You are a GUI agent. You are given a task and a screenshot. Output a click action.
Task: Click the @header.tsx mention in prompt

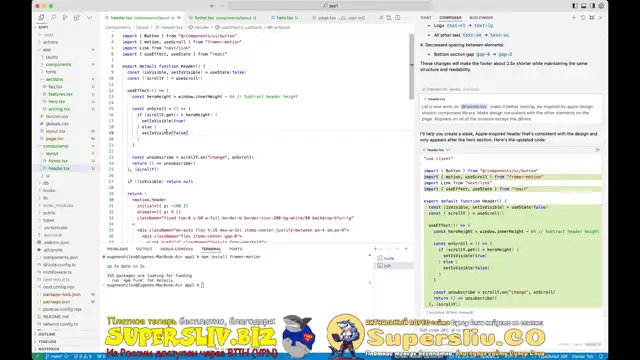(473, 107)
